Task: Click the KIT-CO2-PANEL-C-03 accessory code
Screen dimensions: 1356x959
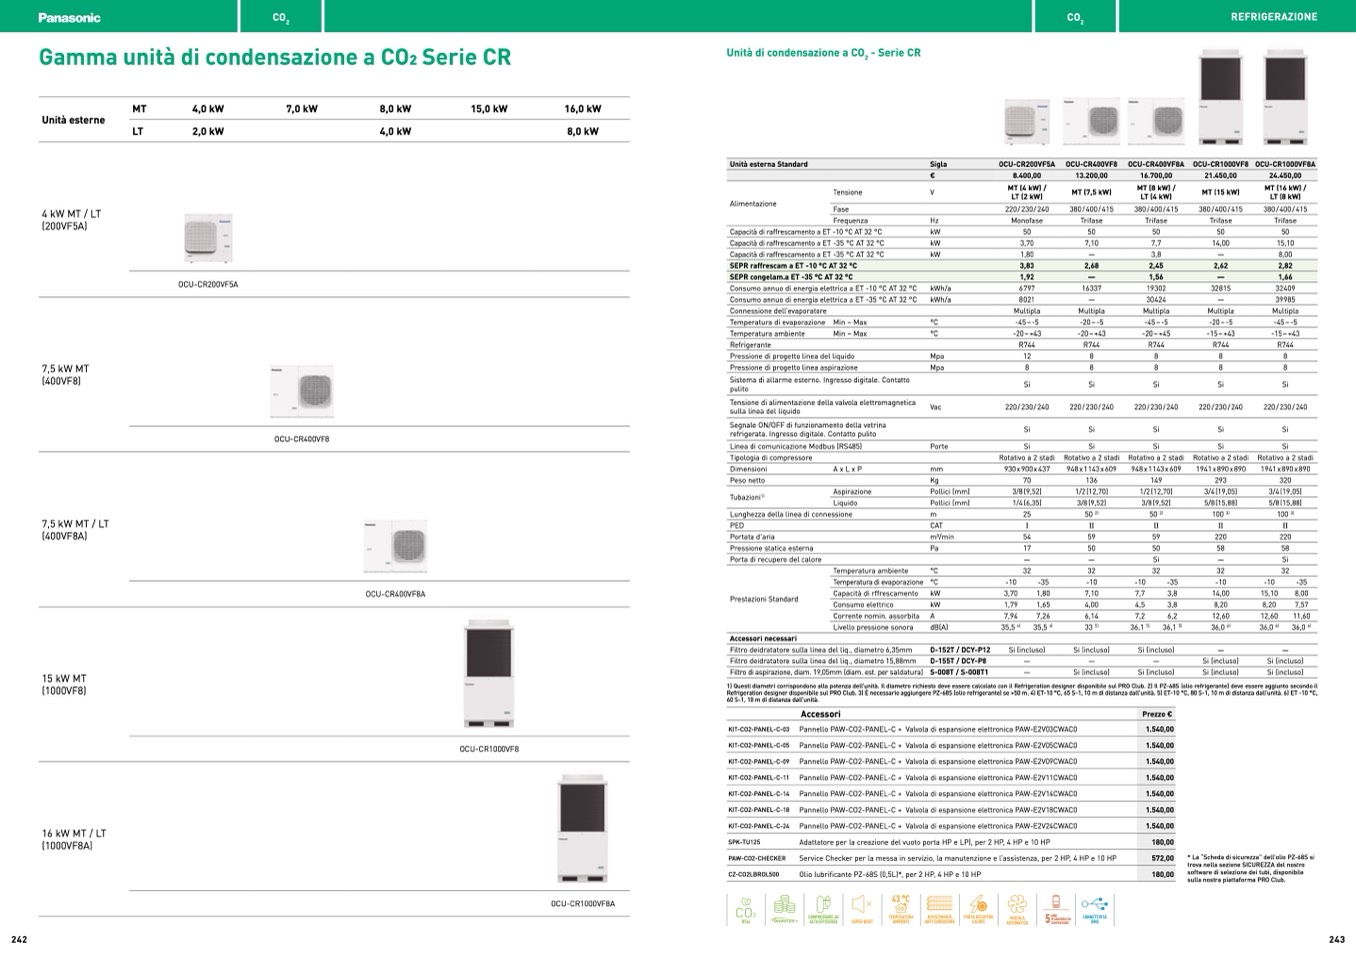Action: coord(758,730)
